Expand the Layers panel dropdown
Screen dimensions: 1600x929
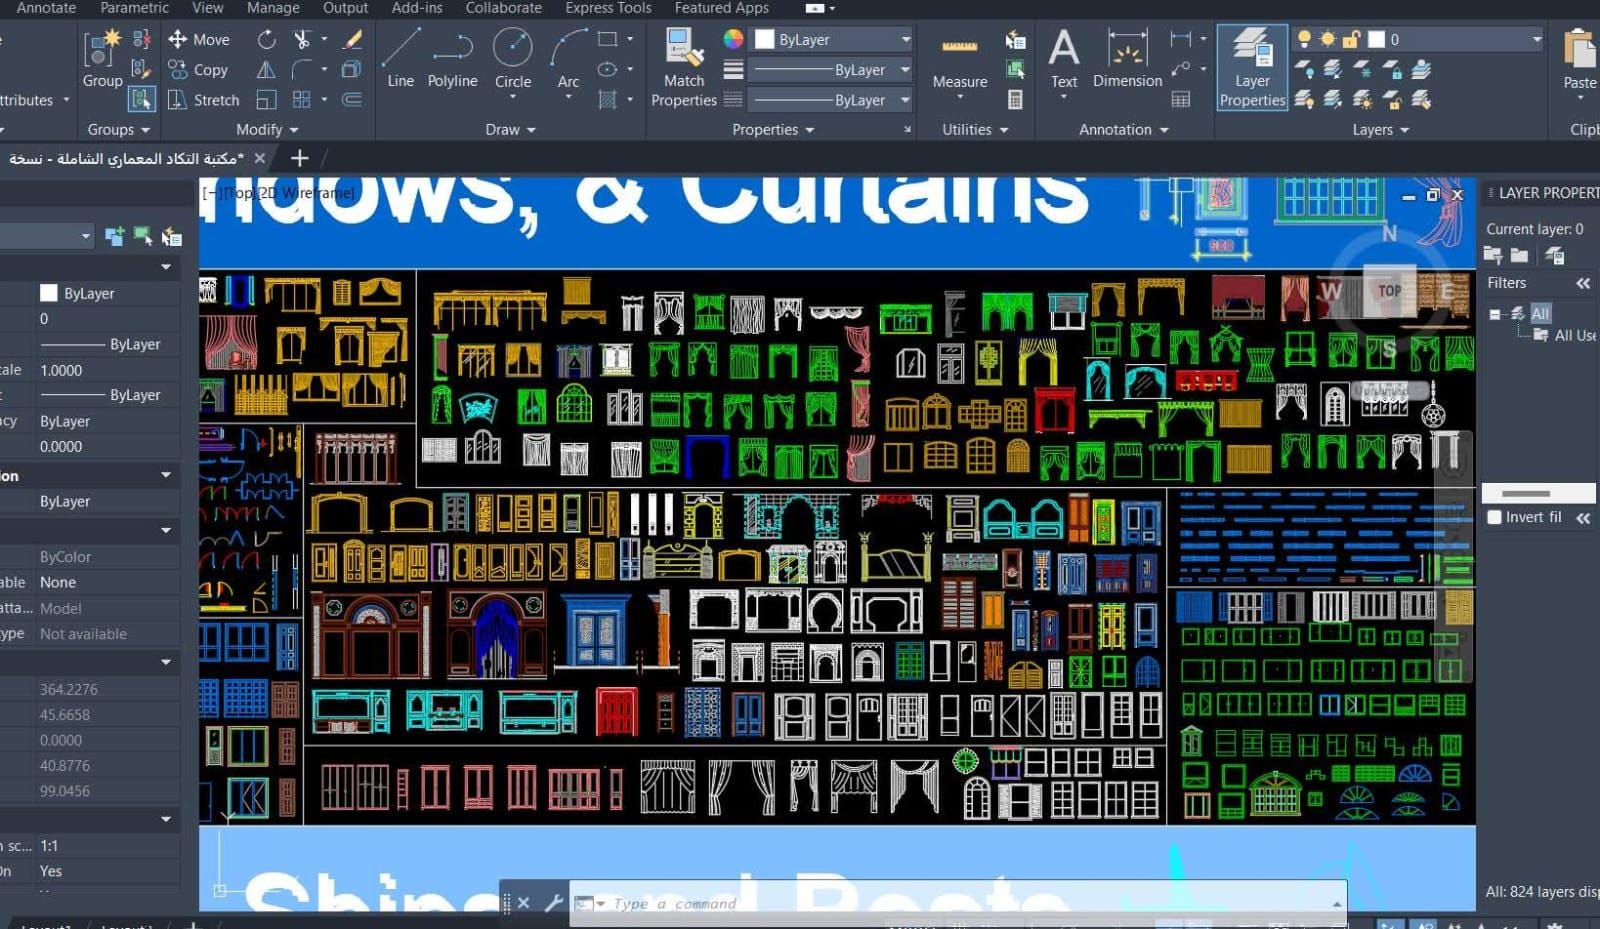[1381, 130]
